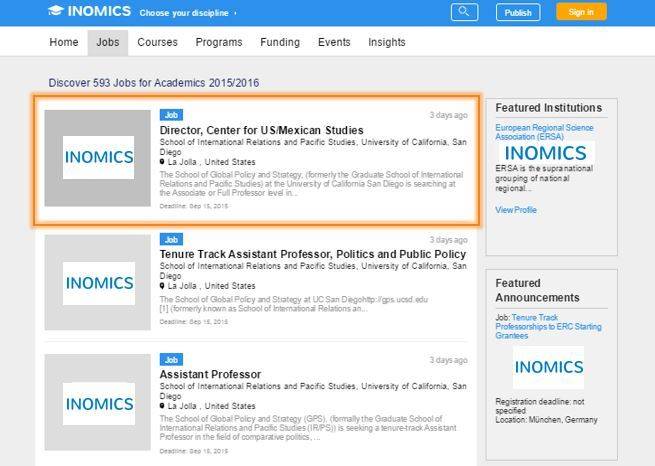The height and width of the screenshot is (466, 655).
Task: Click the orange Sign in button
Action: (581, 12)
